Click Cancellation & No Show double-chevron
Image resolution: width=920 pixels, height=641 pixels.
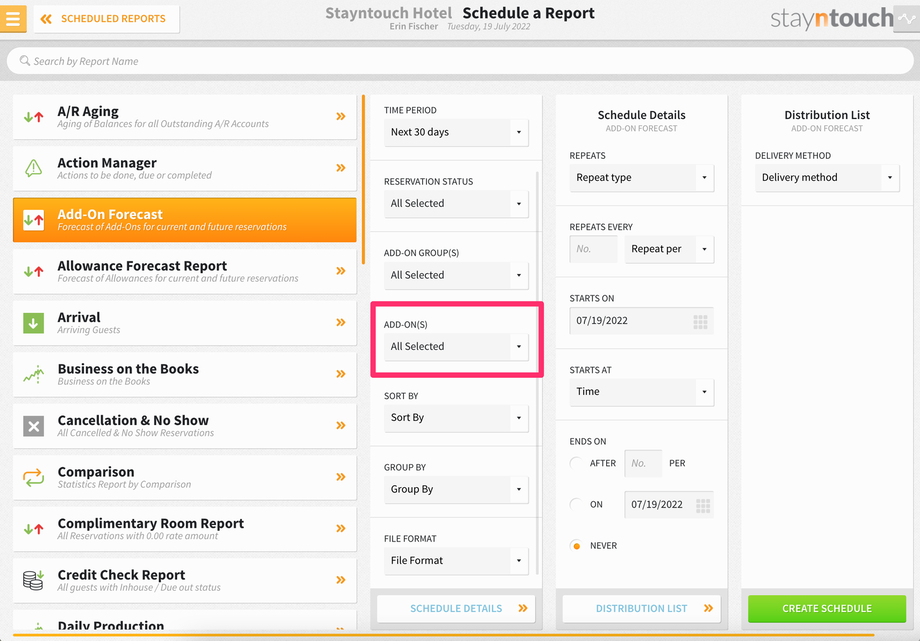pyautogui.click(x=341, y=426)
